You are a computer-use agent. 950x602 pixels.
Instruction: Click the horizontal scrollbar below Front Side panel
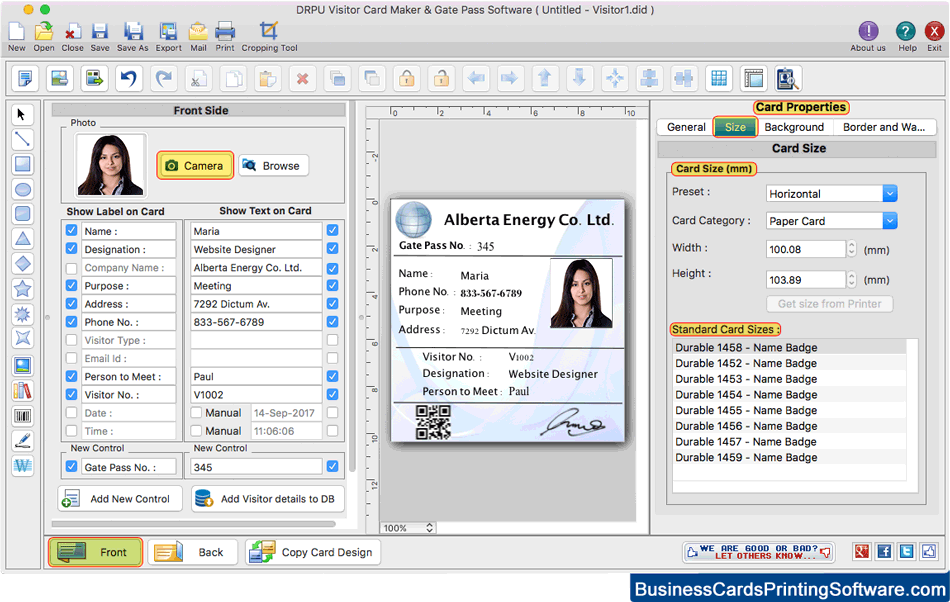click(194, 524)
